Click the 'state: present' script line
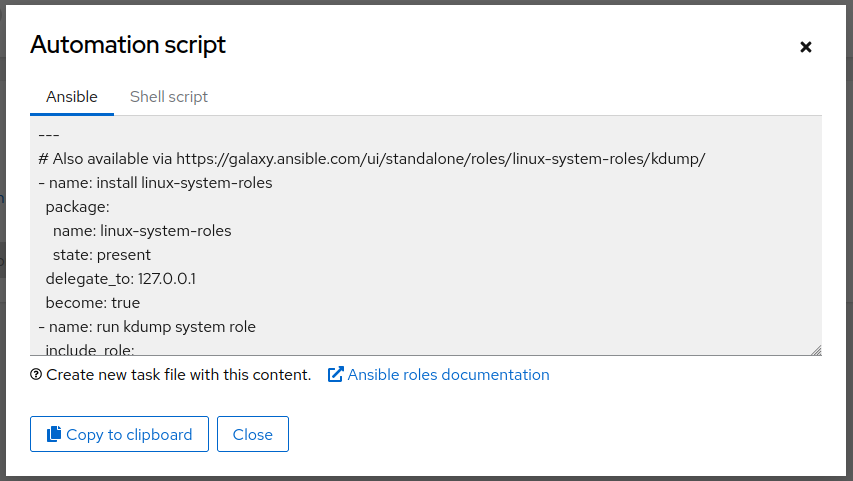Screen dimensions: 853x481 point(102,255)
